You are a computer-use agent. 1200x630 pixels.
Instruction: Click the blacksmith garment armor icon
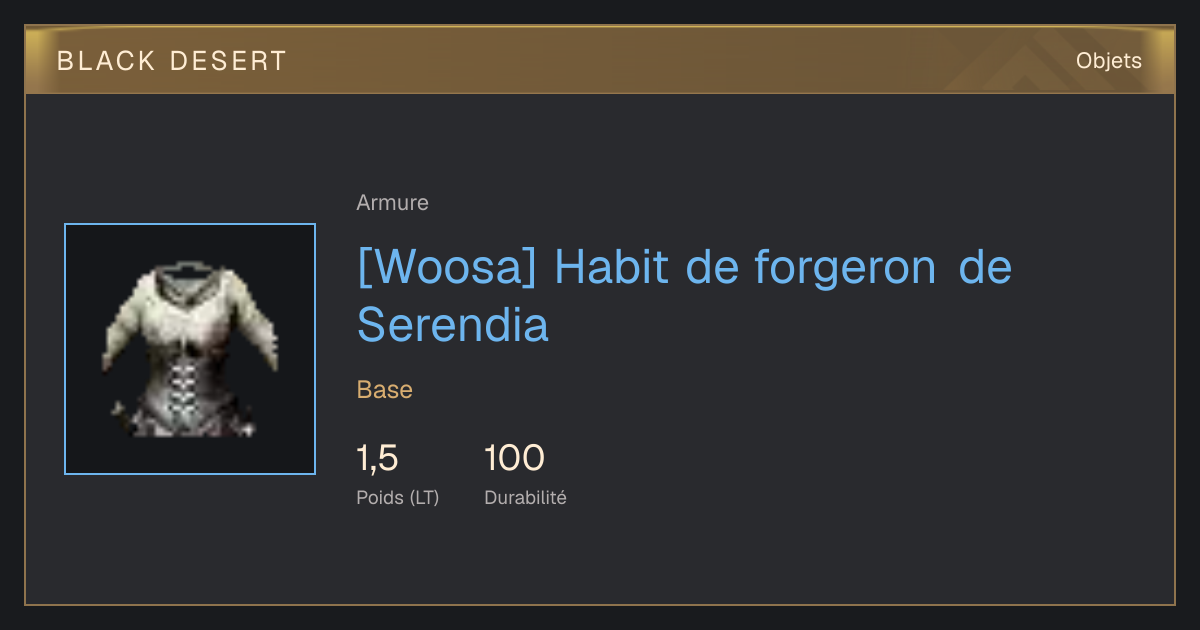click(x=190, y=349)
